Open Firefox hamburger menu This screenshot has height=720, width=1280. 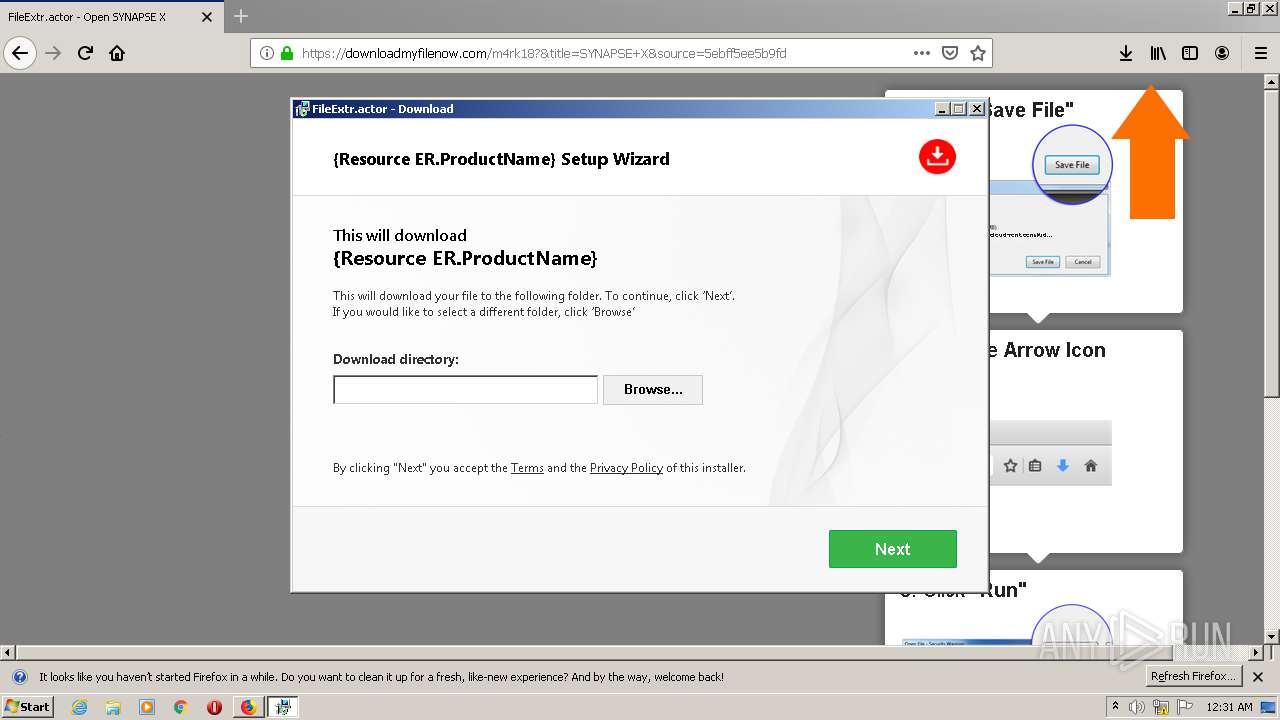pyautogui.click(x=1260, y=53)
